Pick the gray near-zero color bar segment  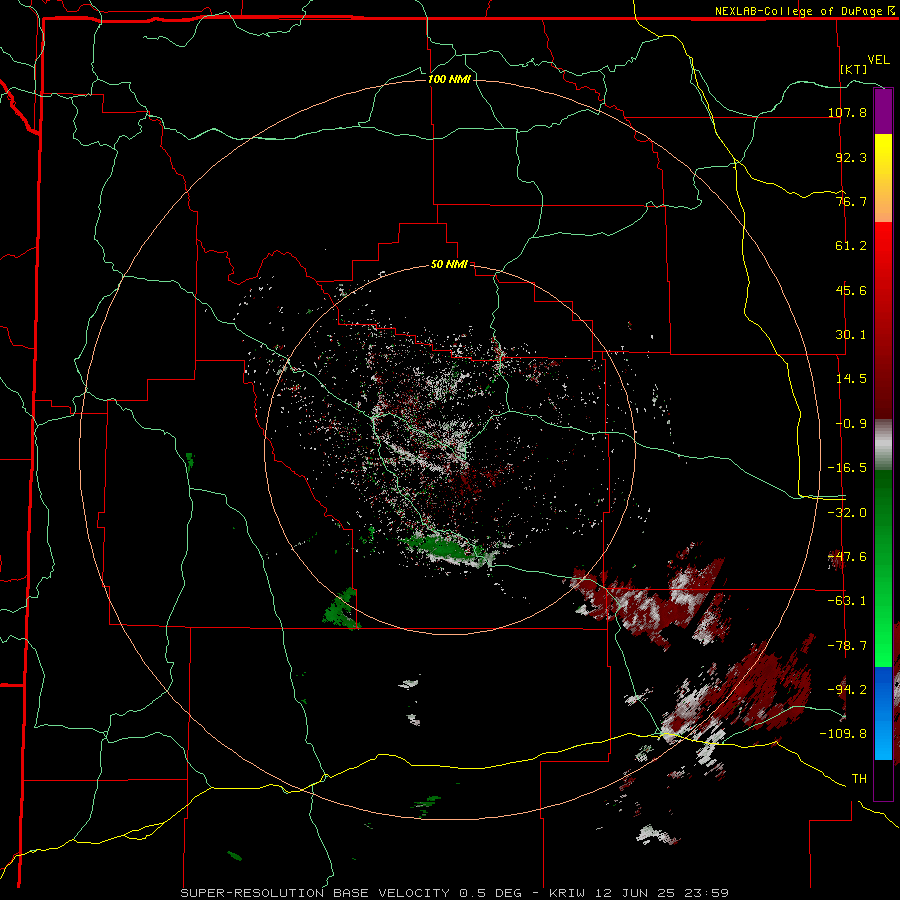[883, 443]
